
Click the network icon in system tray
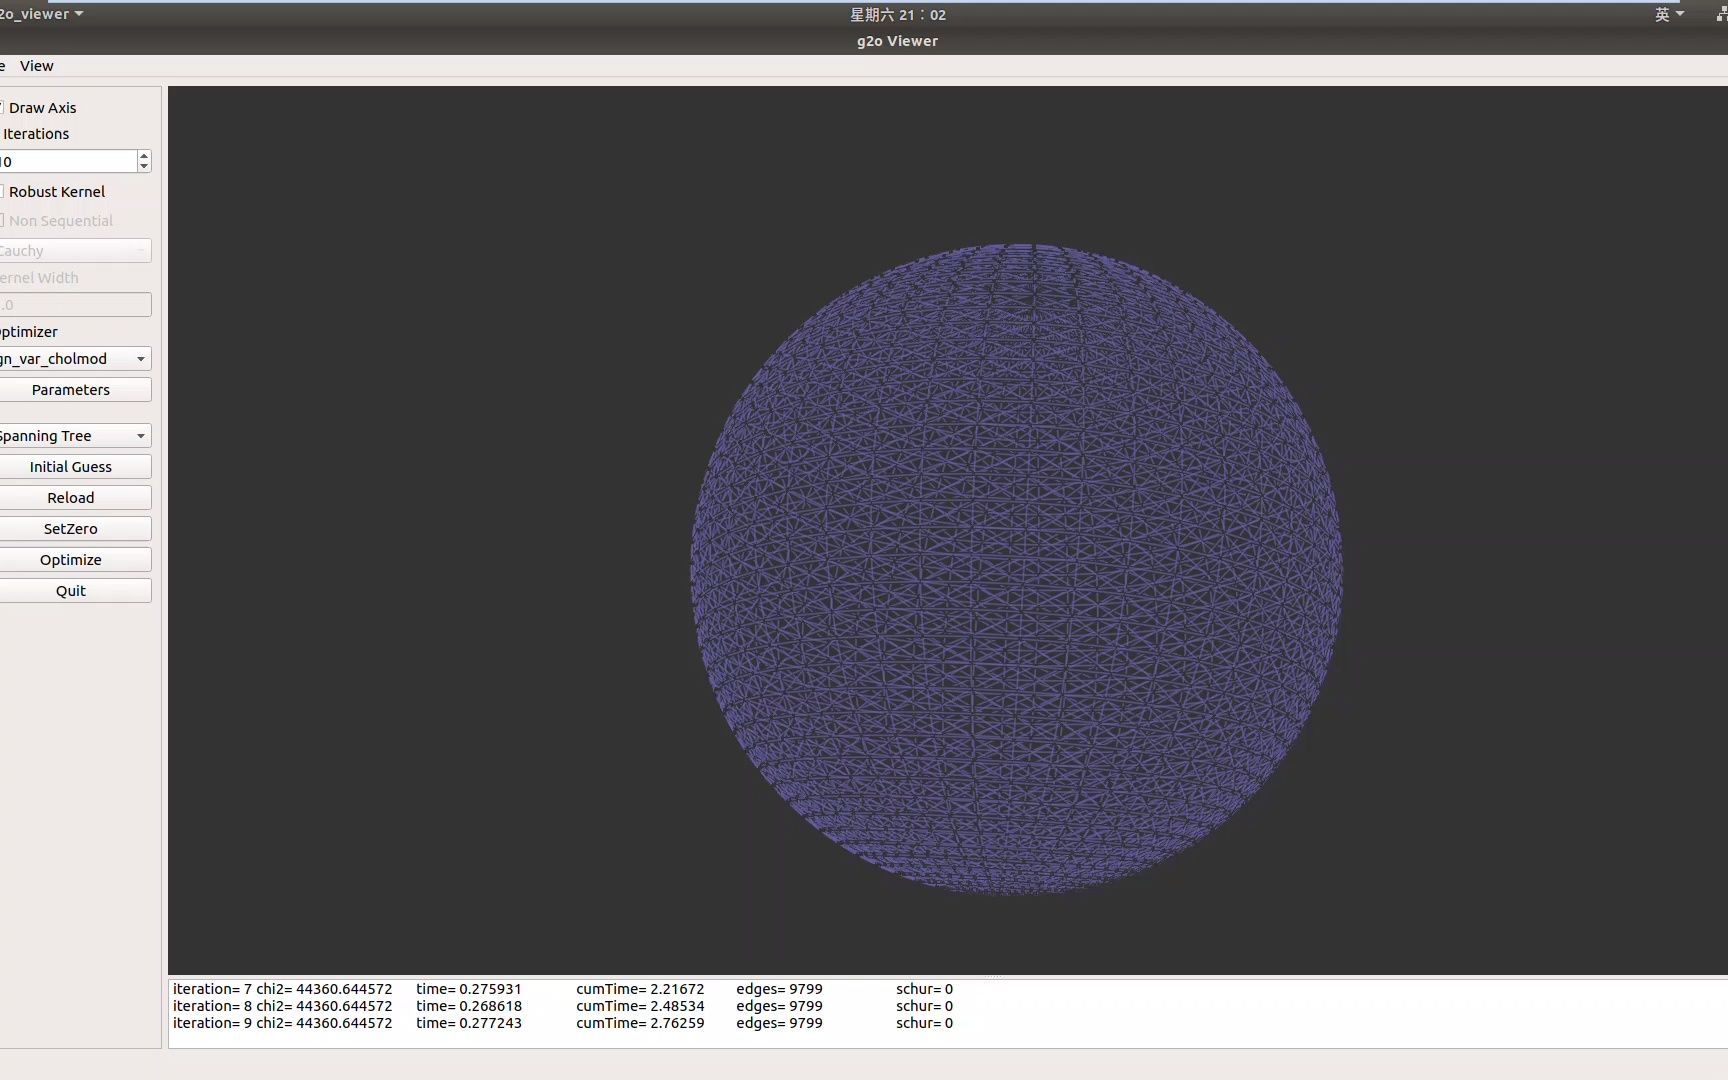coord(1721,14)
